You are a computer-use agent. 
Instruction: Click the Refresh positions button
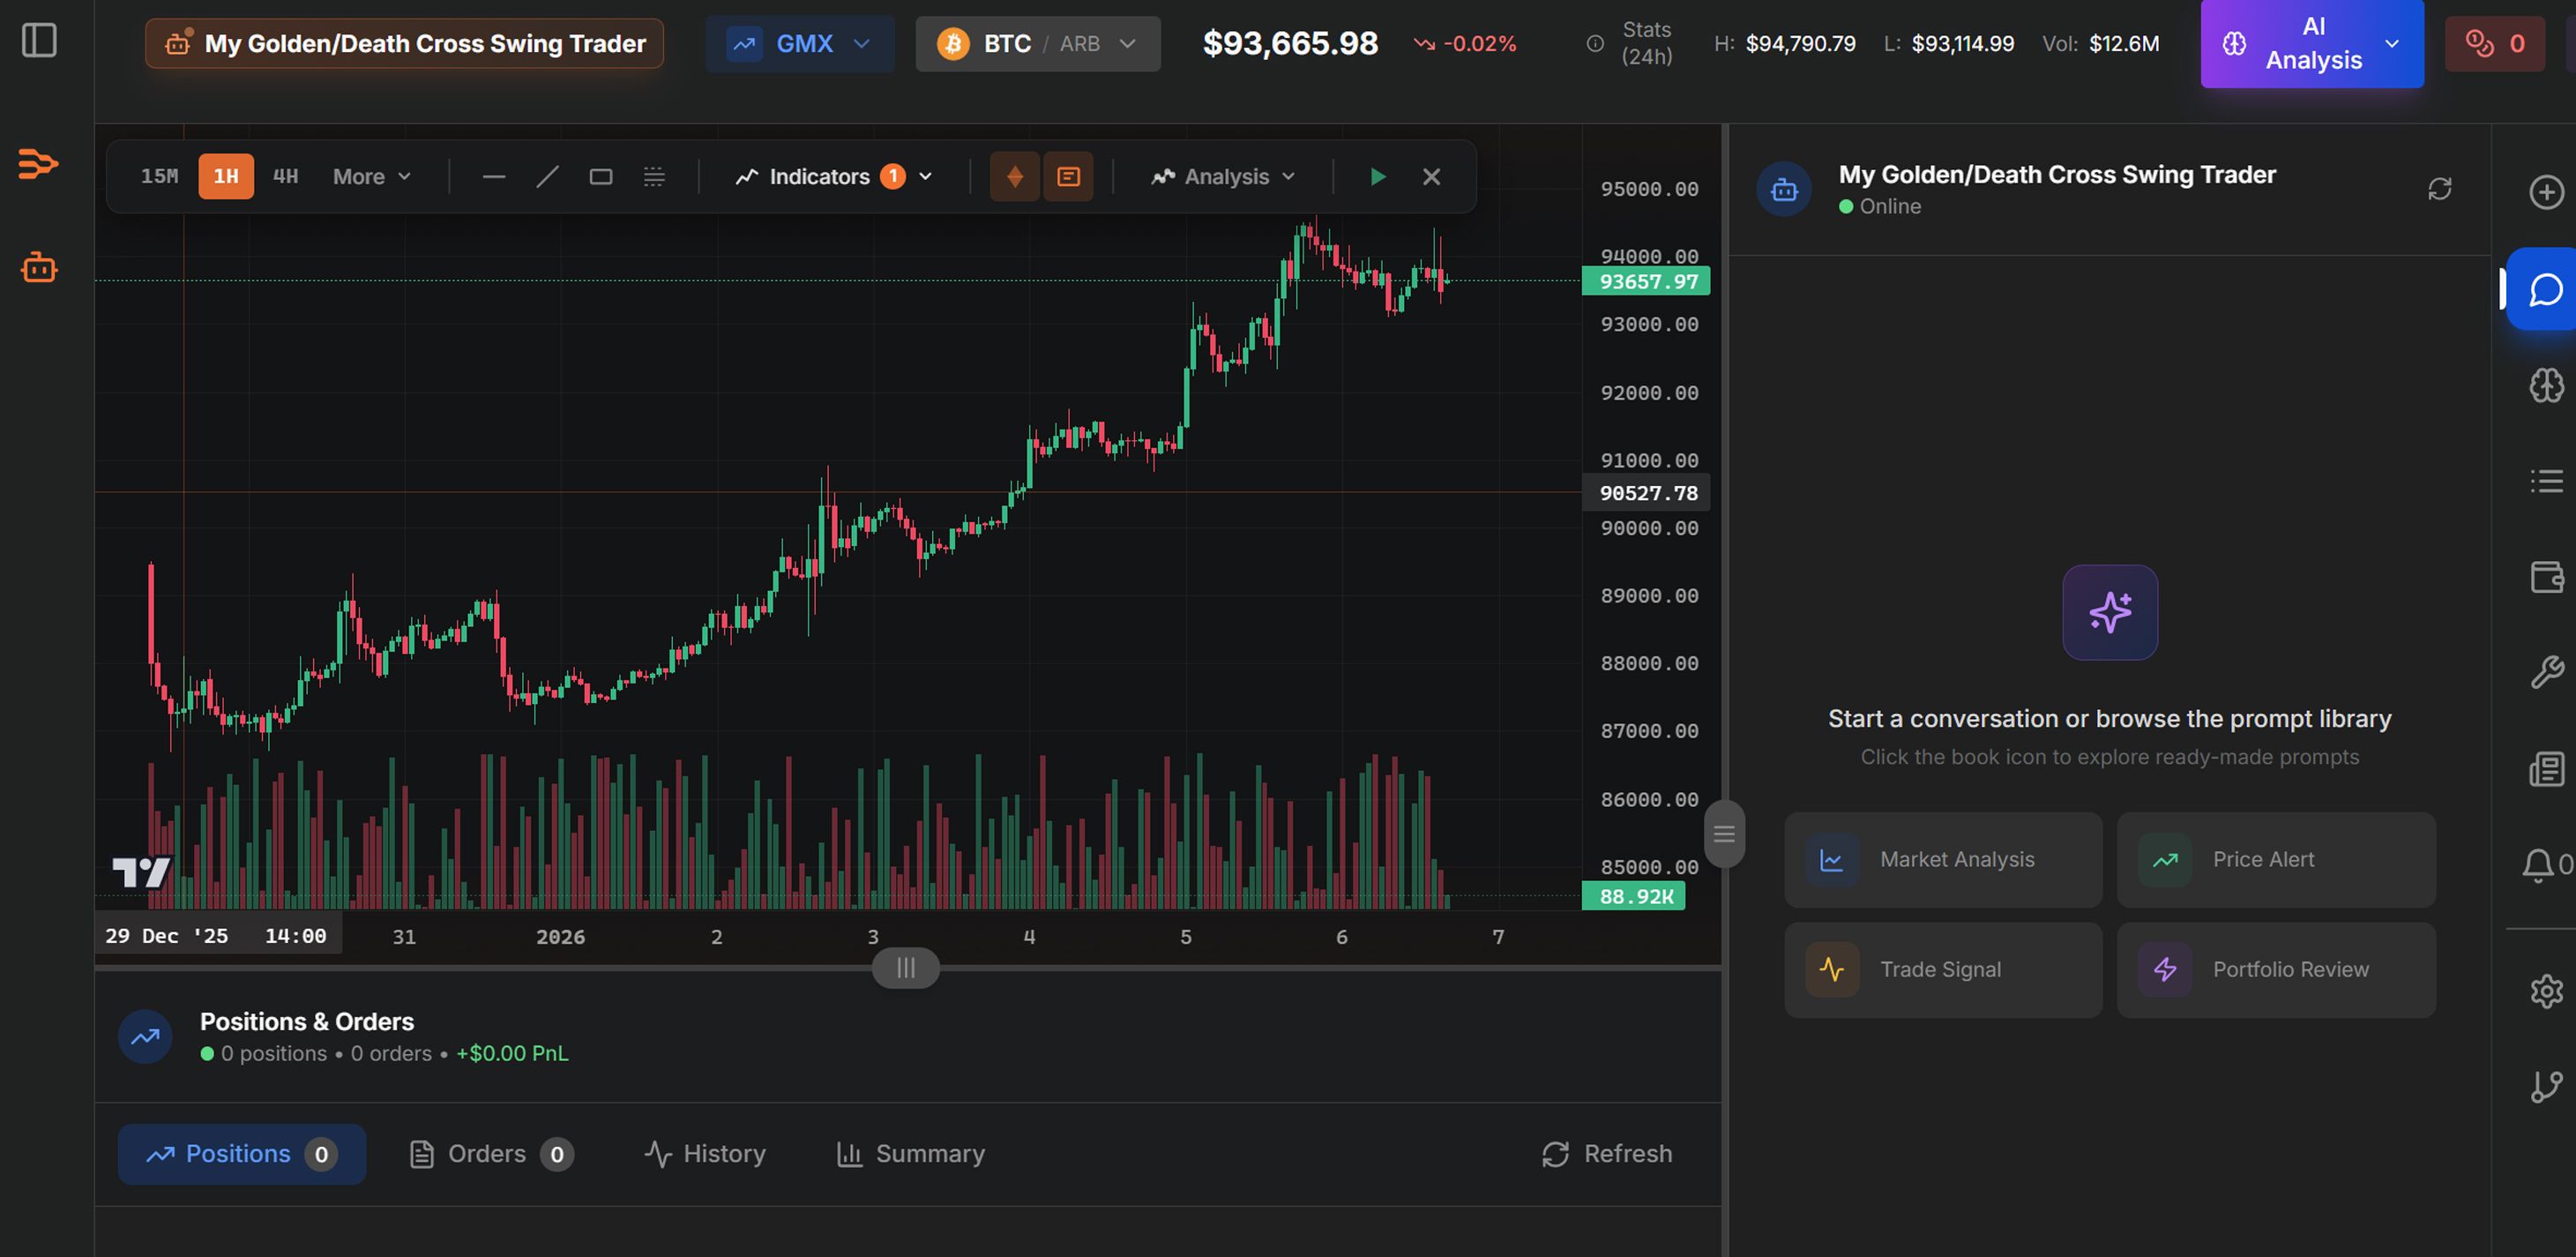point(1607,1154)
